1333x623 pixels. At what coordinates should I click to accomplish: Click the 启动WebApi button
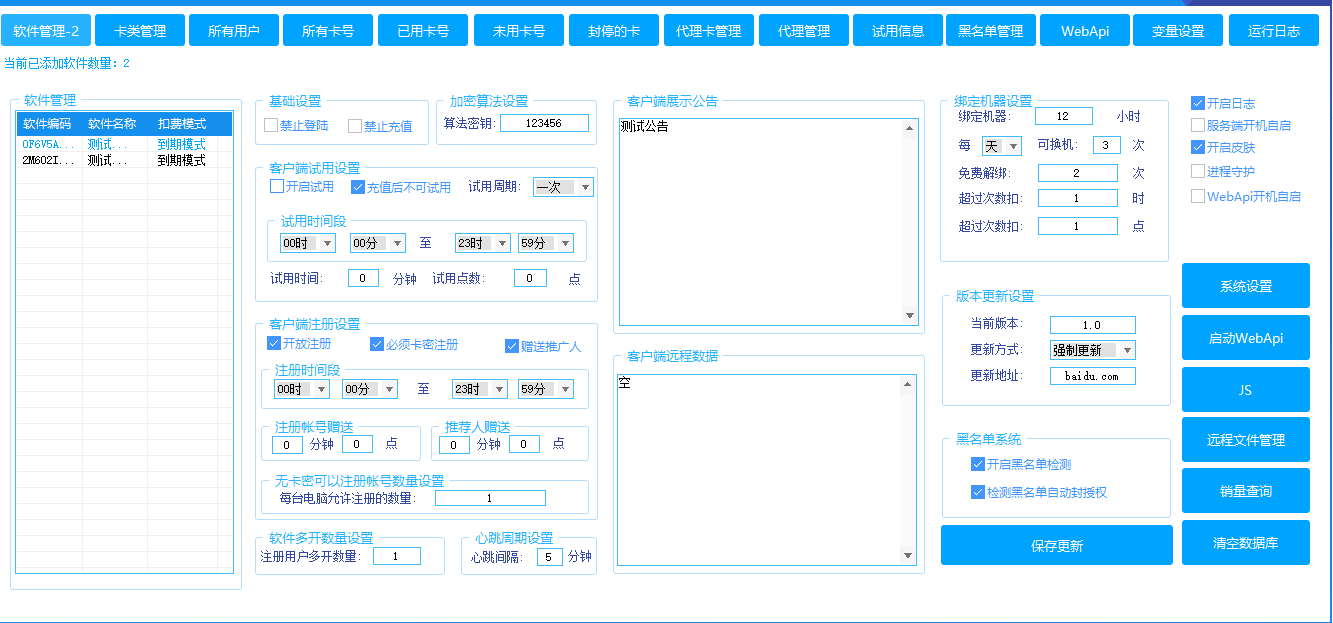pyautogui.click(x=1246, y=338)
